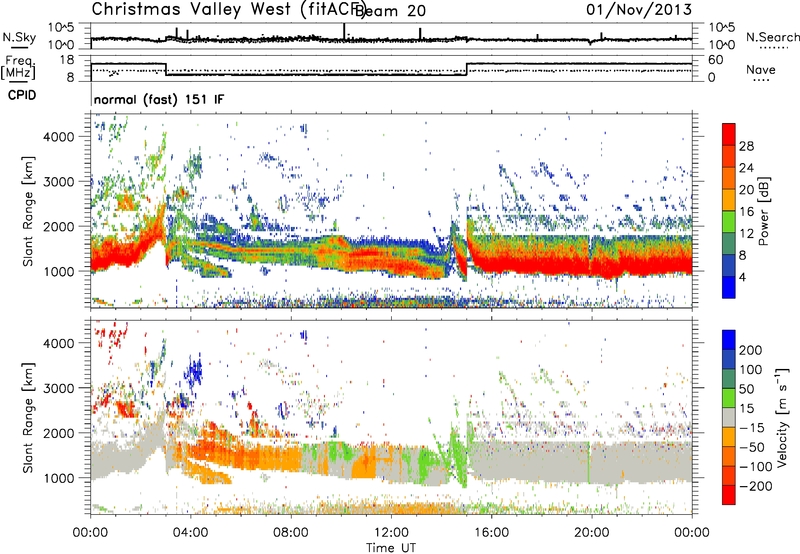This screenshot has width=800, height=554.
Task: Click the 20 label on power colorbar
Action: coord(746,190)
